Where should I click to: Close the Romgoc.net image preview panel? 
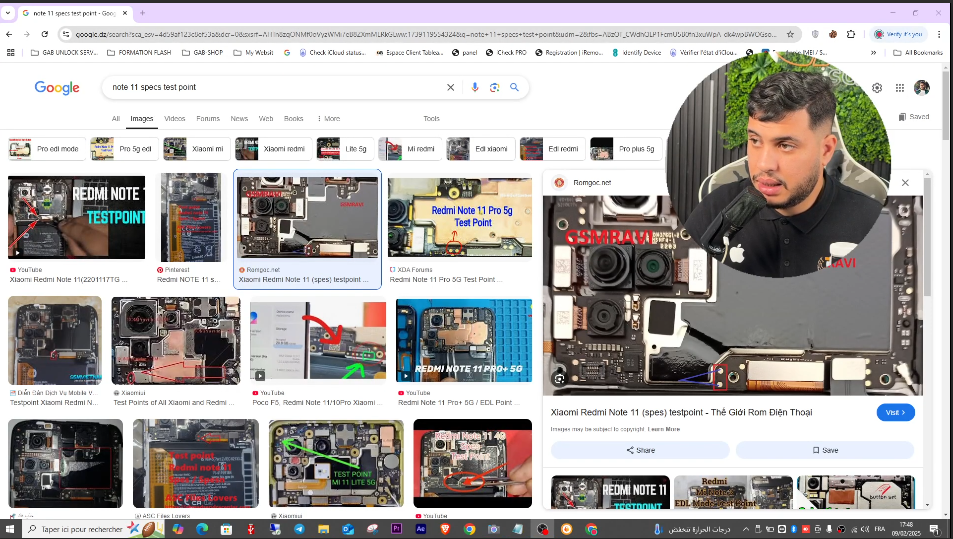coord(905,182)
